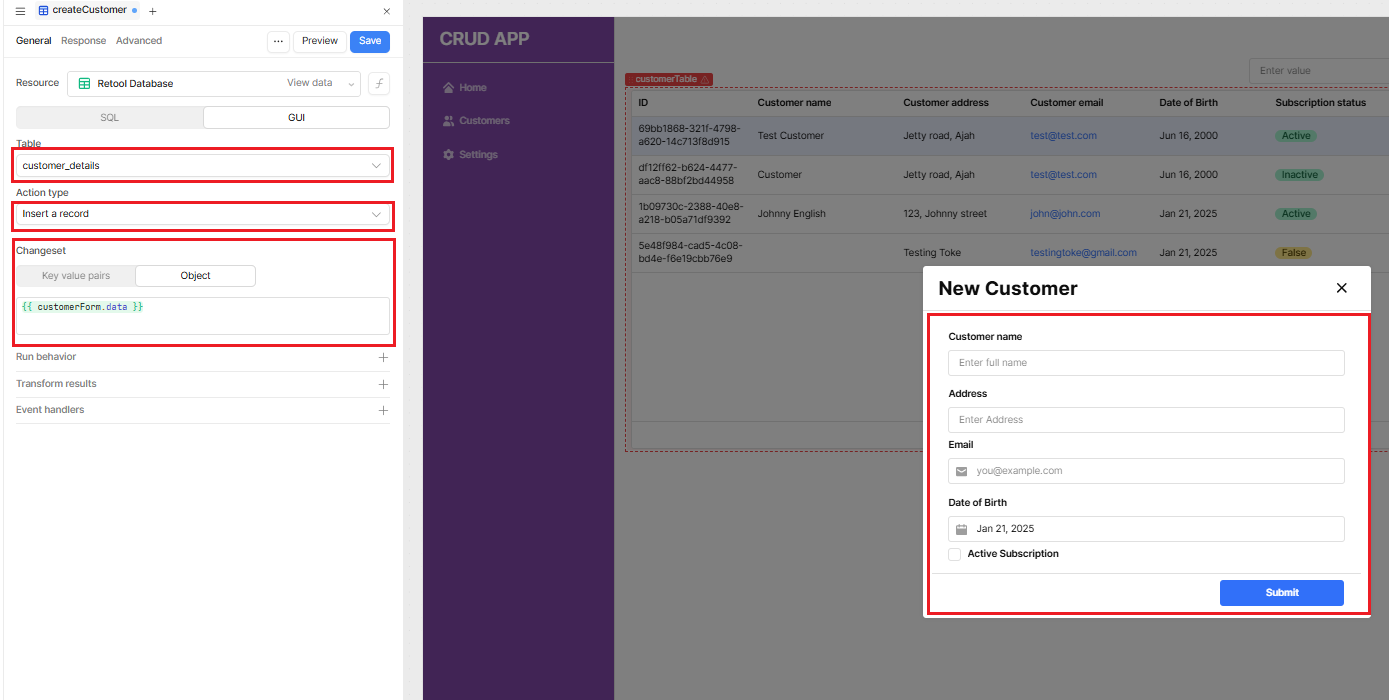Image resolution: width=1389 pixels, height=700 pixels.
Task: Click the Johnny English cell
Action: 791,214
